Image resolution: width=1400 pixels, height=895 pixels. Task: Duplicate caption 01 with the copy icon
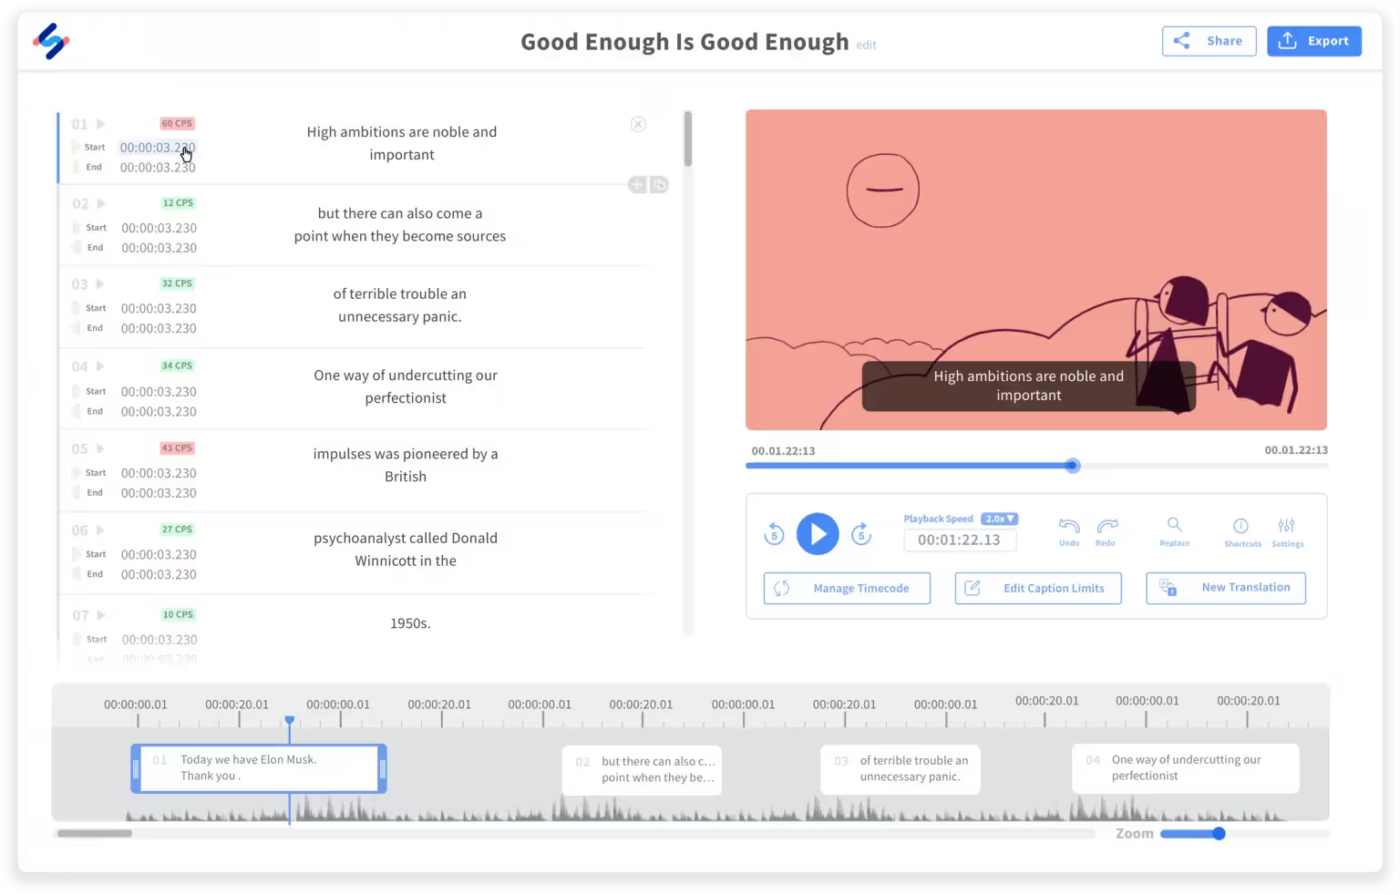pos(659,185)
